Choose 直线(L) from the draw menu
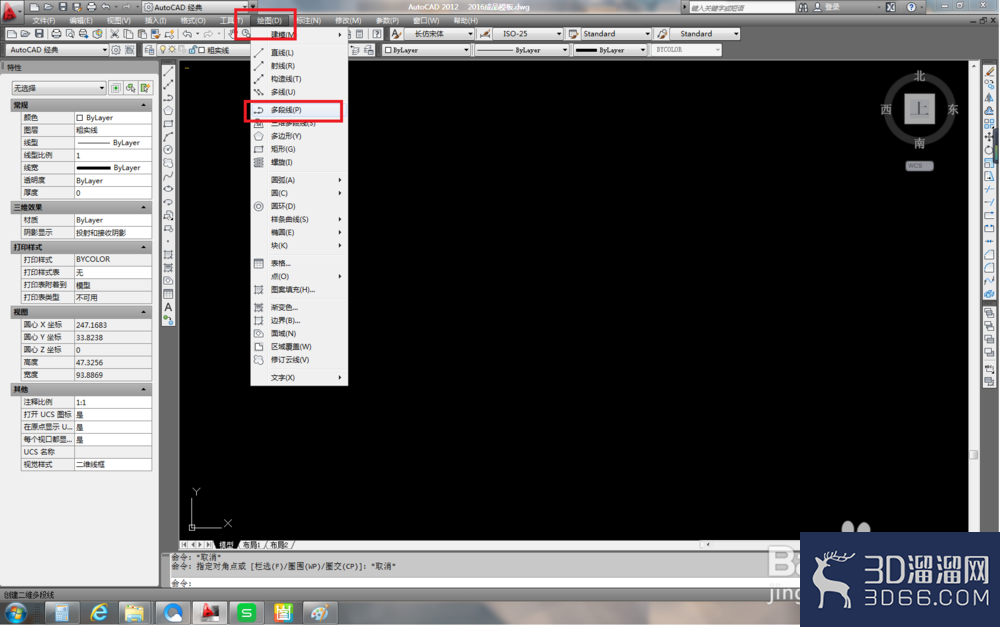The image size is (1000, 627). [299, 53]
